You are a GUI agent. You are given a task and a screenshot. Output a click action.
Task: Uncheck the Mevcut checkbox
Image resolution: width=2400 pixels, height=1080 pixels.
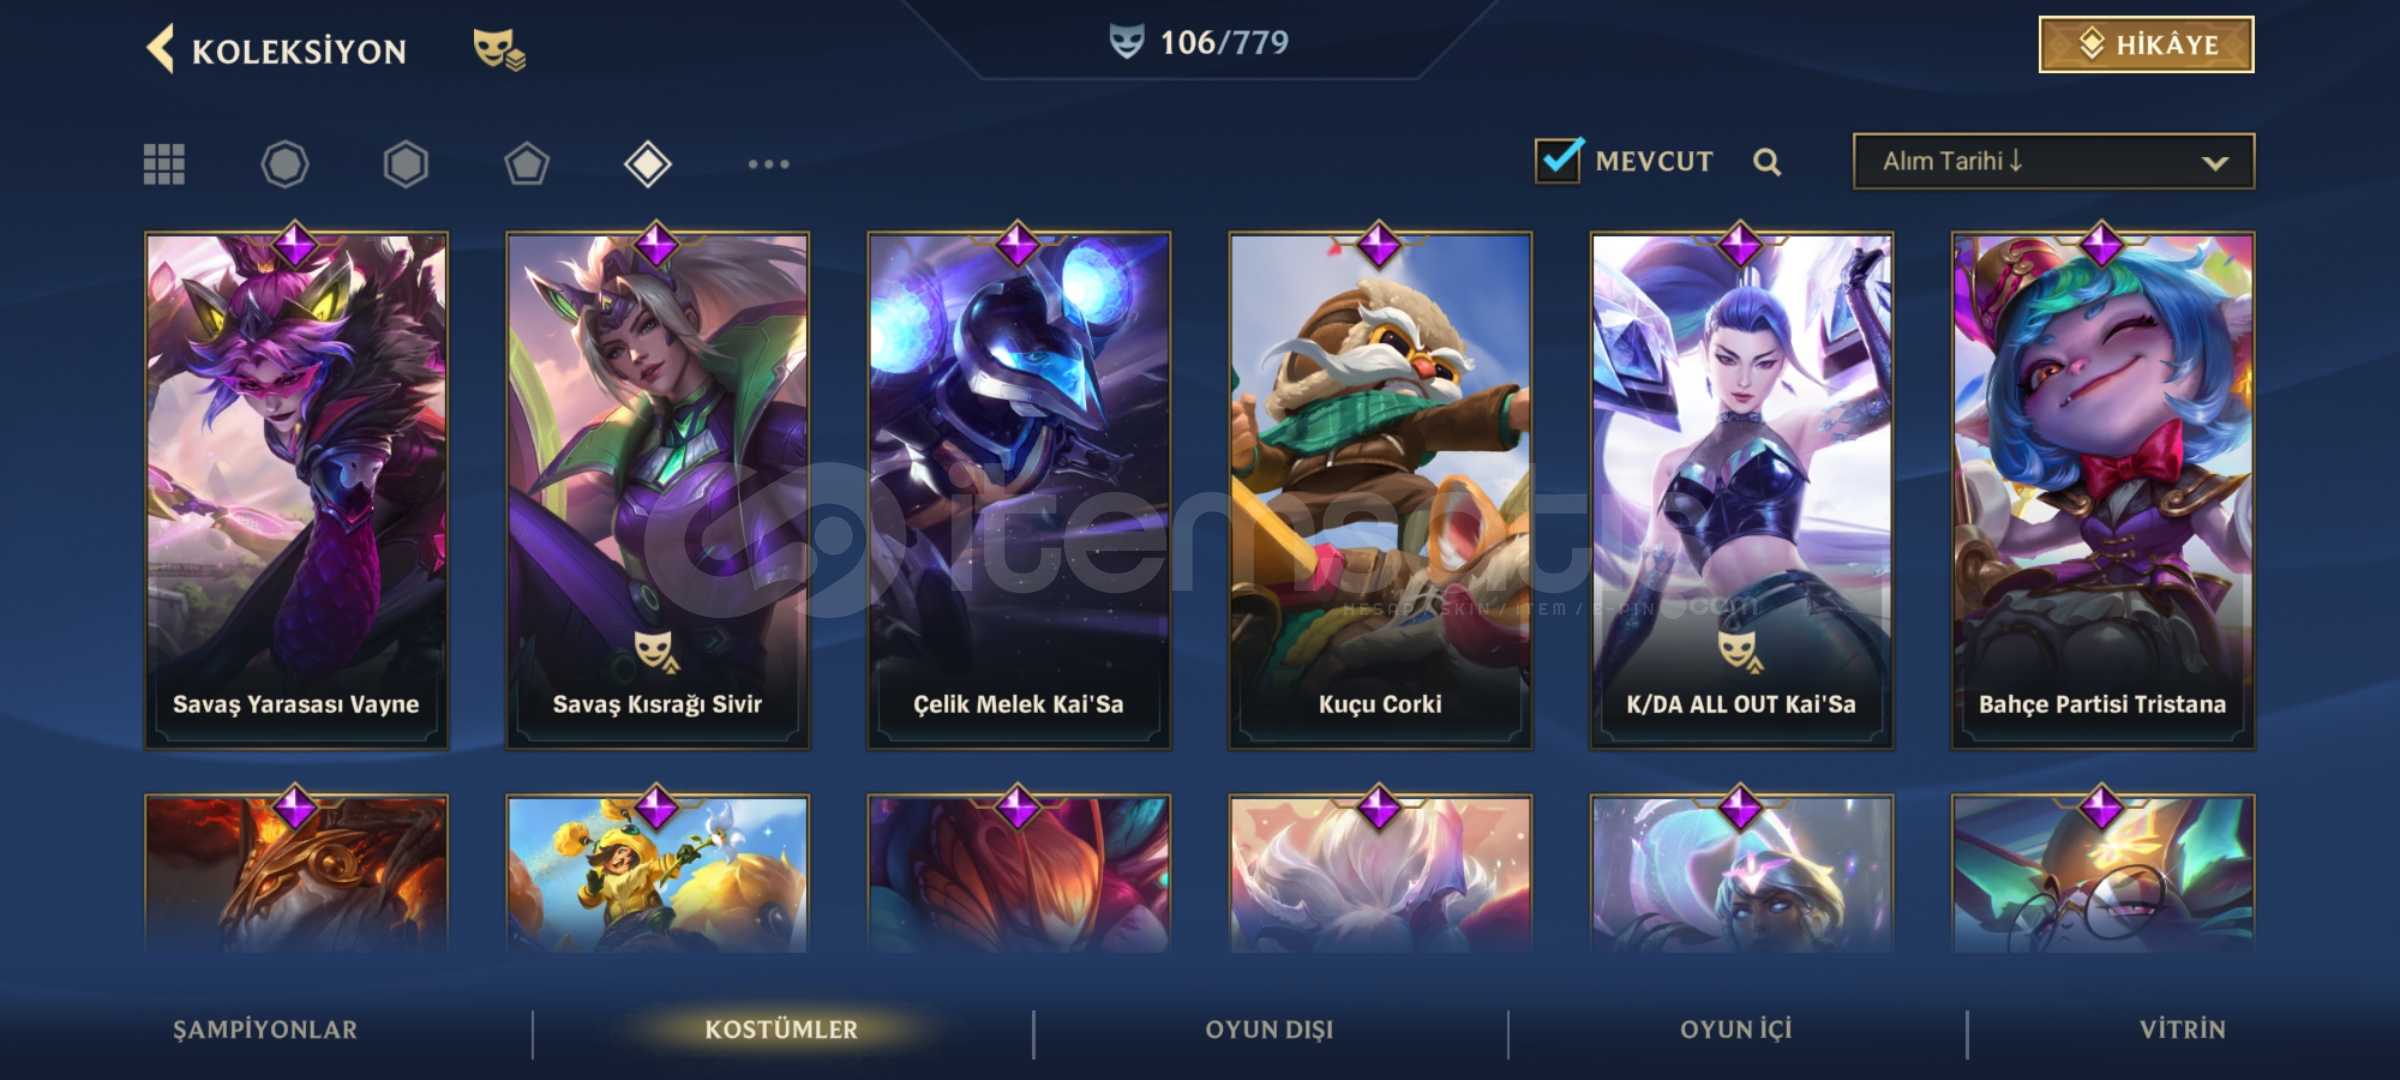click(1558, 160)
